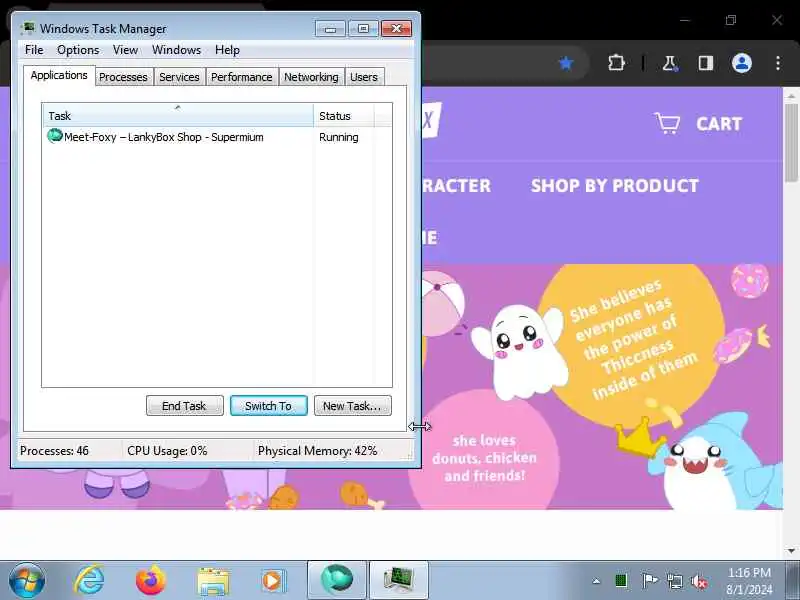Click the muted volume tray icon
This screenshot has height=600, width=800.
(699, 581)
